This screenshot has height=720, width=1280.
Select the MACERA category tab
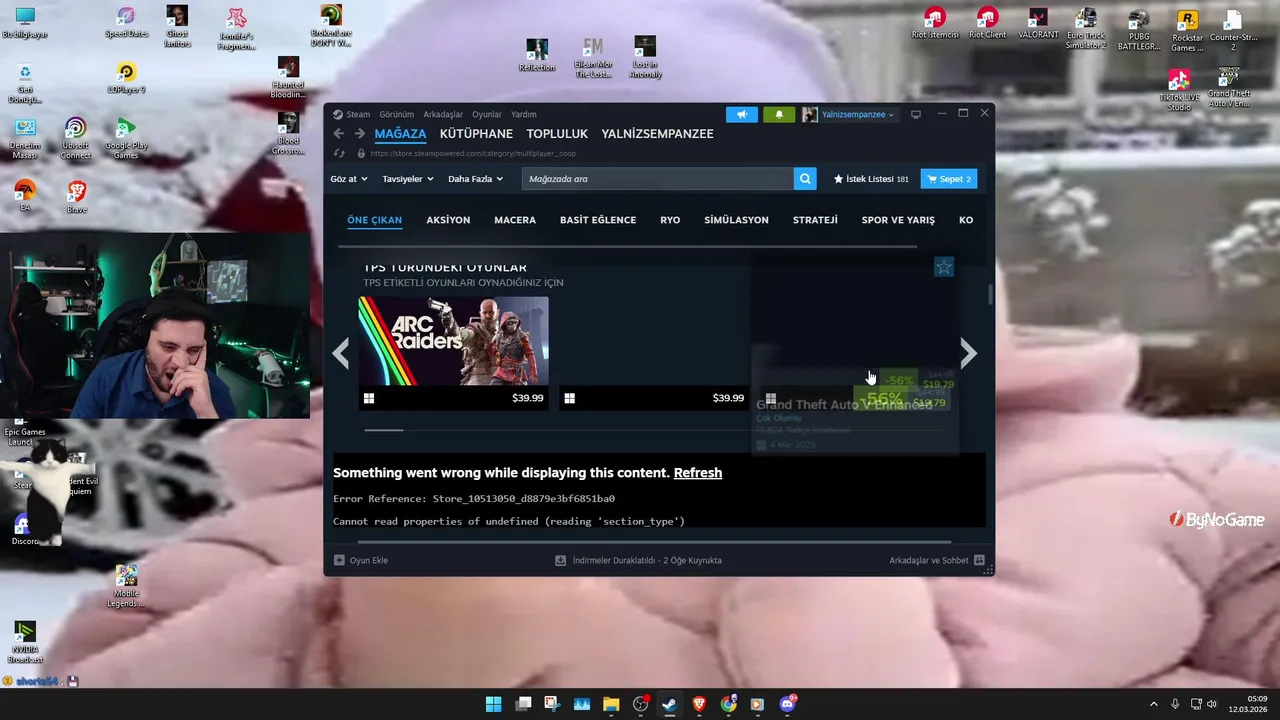click(515, 220)
